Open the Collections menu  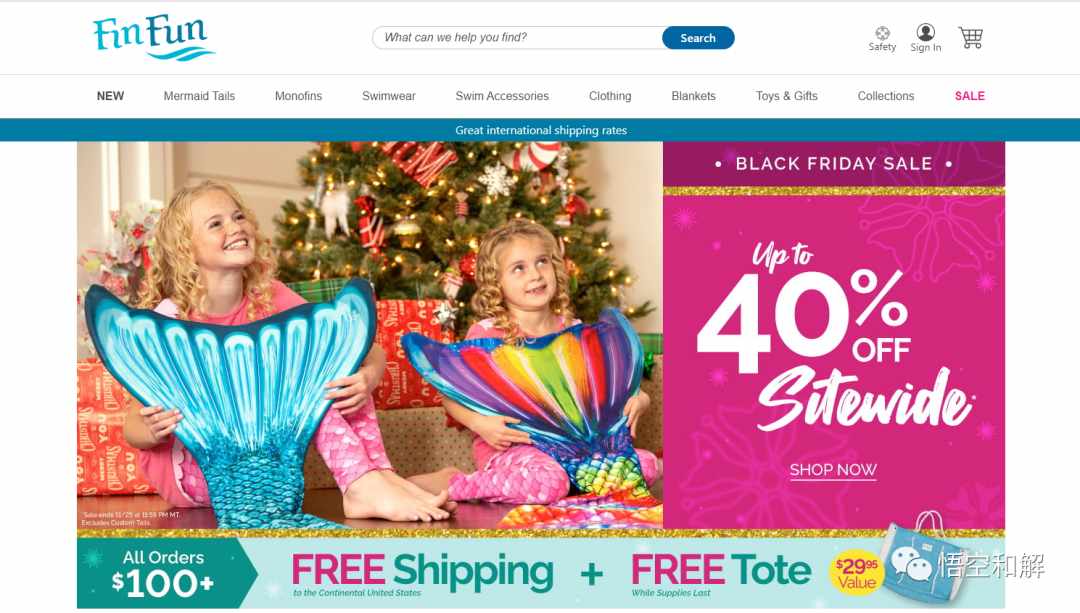click(886, 96)
